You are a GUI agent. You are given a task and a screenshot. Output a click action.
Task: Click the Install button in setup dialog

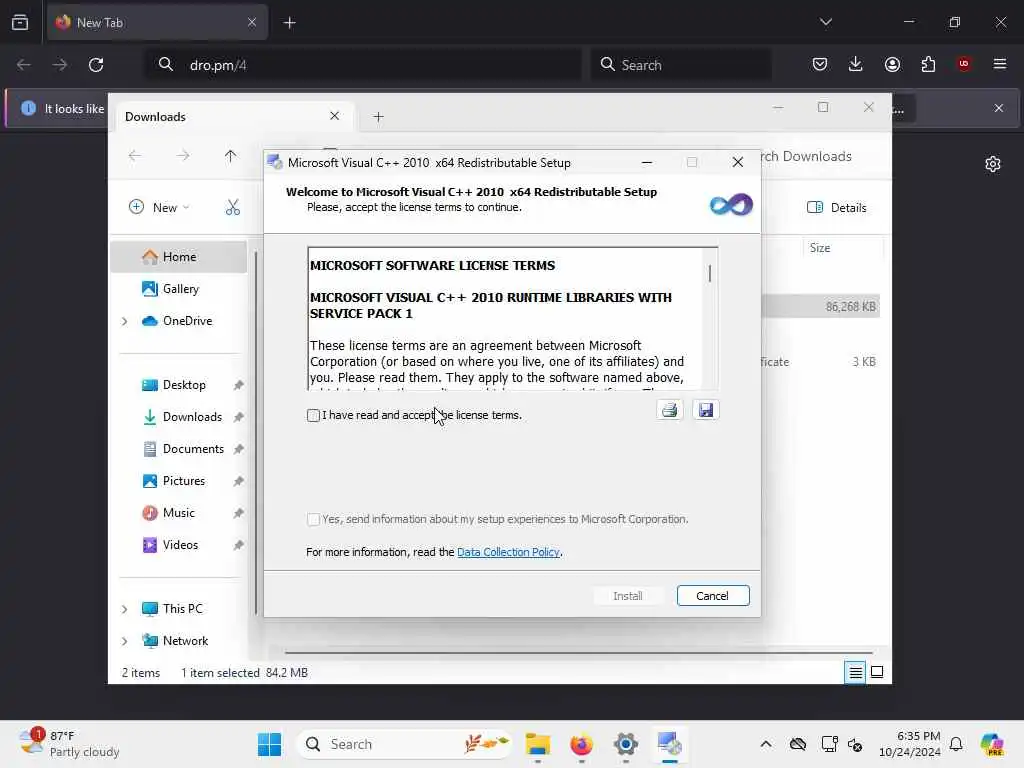[628, 596]
